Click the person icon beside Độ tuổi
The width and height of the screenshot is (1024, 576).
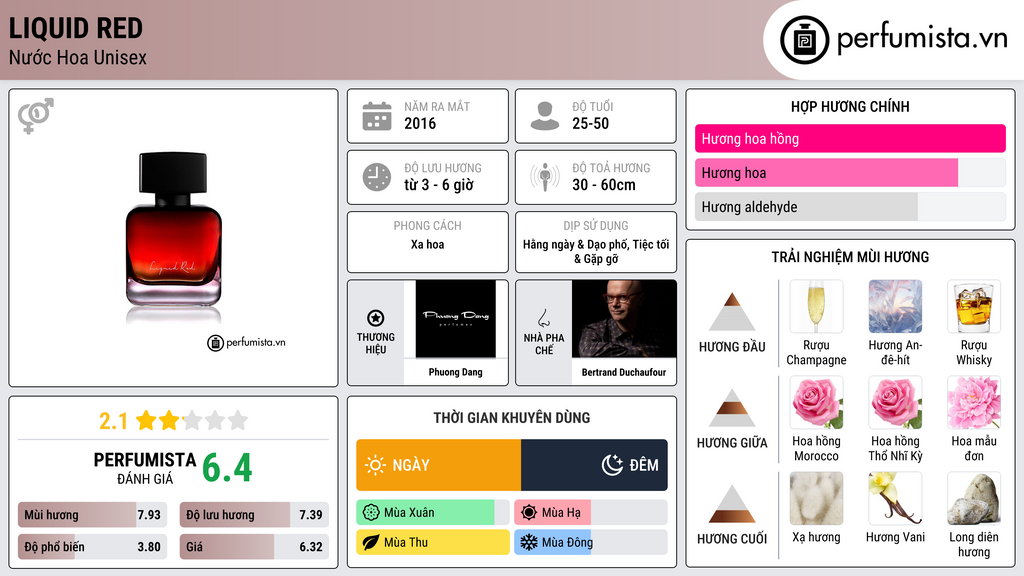(x=545, y=116)
